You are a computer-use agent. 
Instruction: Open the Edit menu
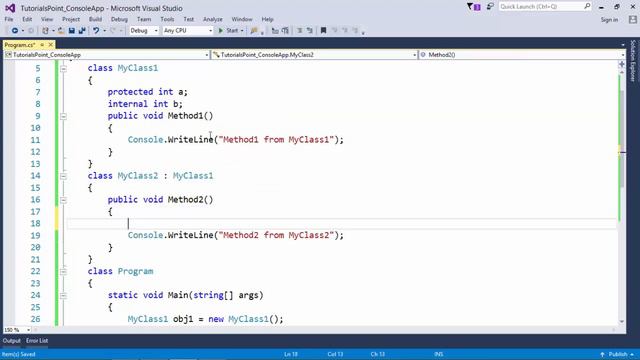click(x=27, y=19)
